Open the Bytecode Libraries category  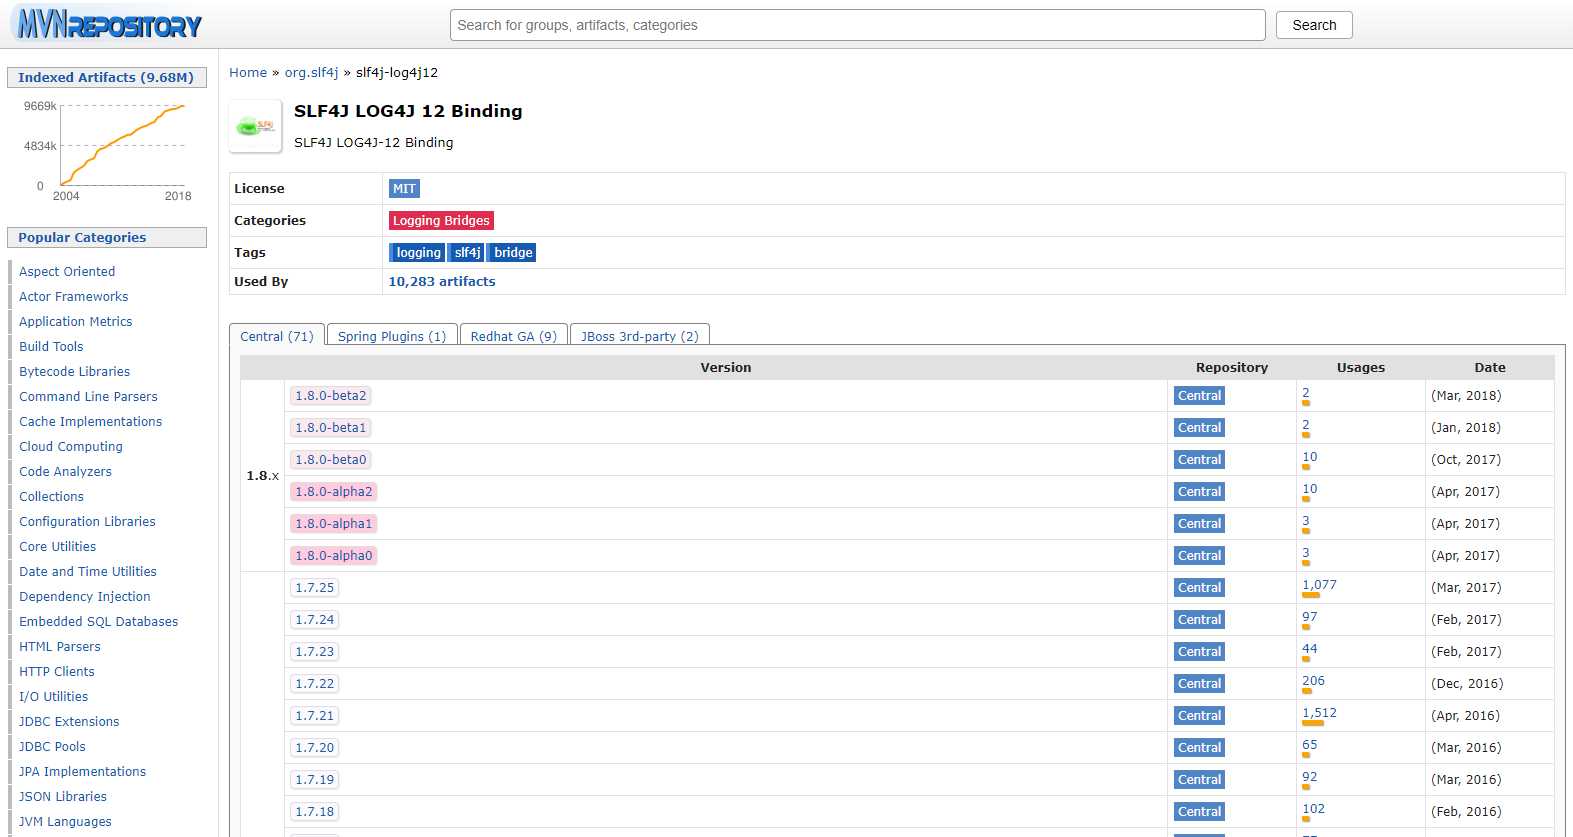(x=75, y=372)
